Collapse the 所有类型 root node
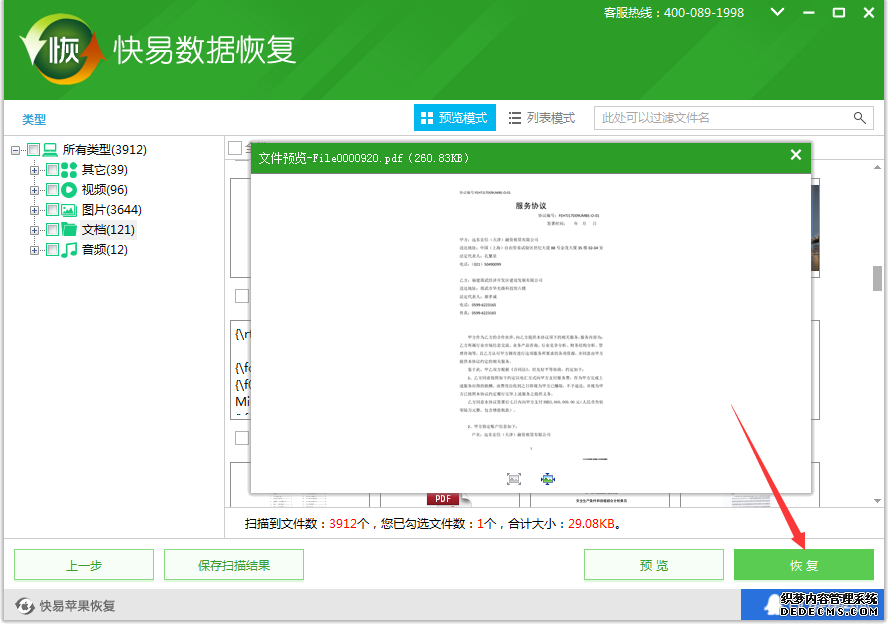This screenshot has width=889, height=626. 16,150
